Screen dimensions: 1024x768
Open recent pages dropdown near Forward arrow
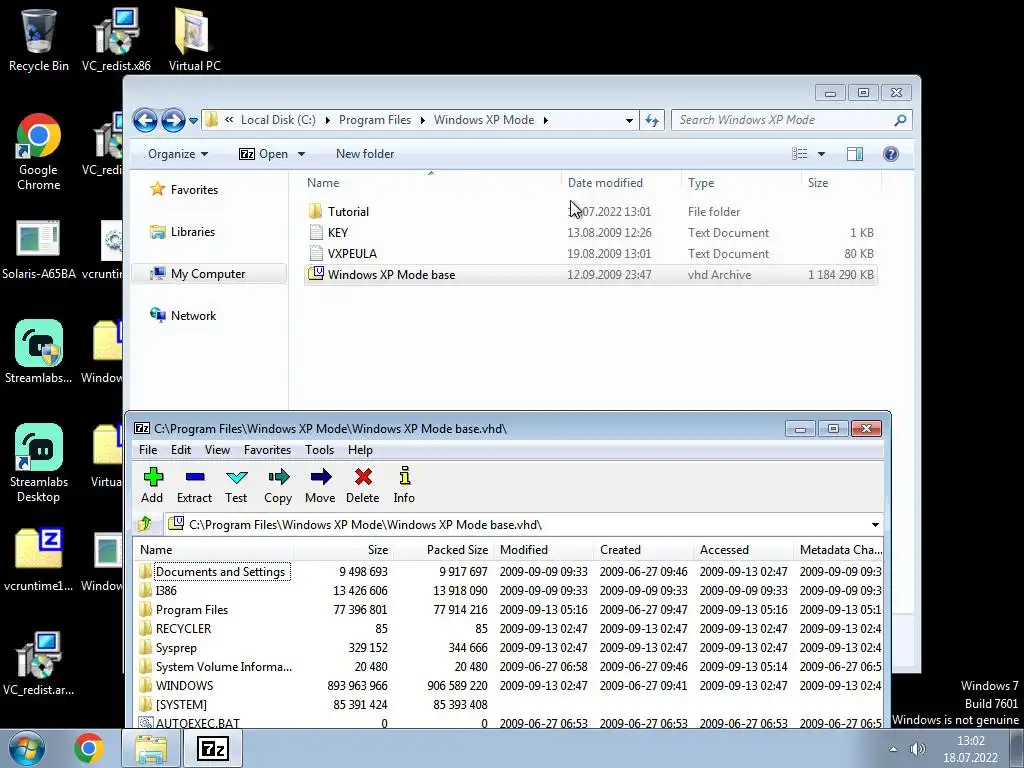pos(193,121)
